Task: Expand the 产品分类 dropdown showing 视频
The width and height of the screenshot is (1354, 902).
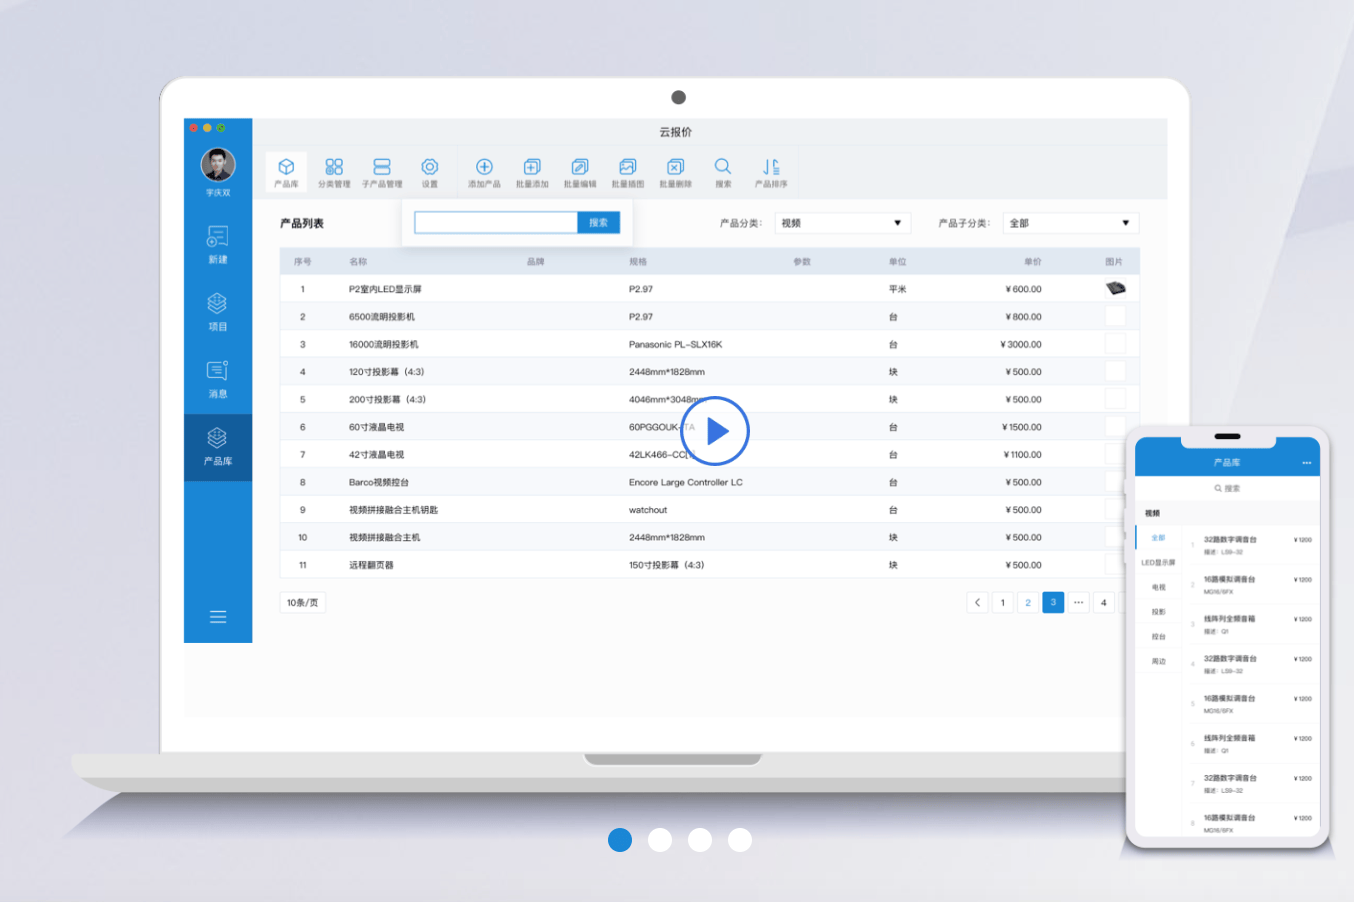Action: click(842, 223)
